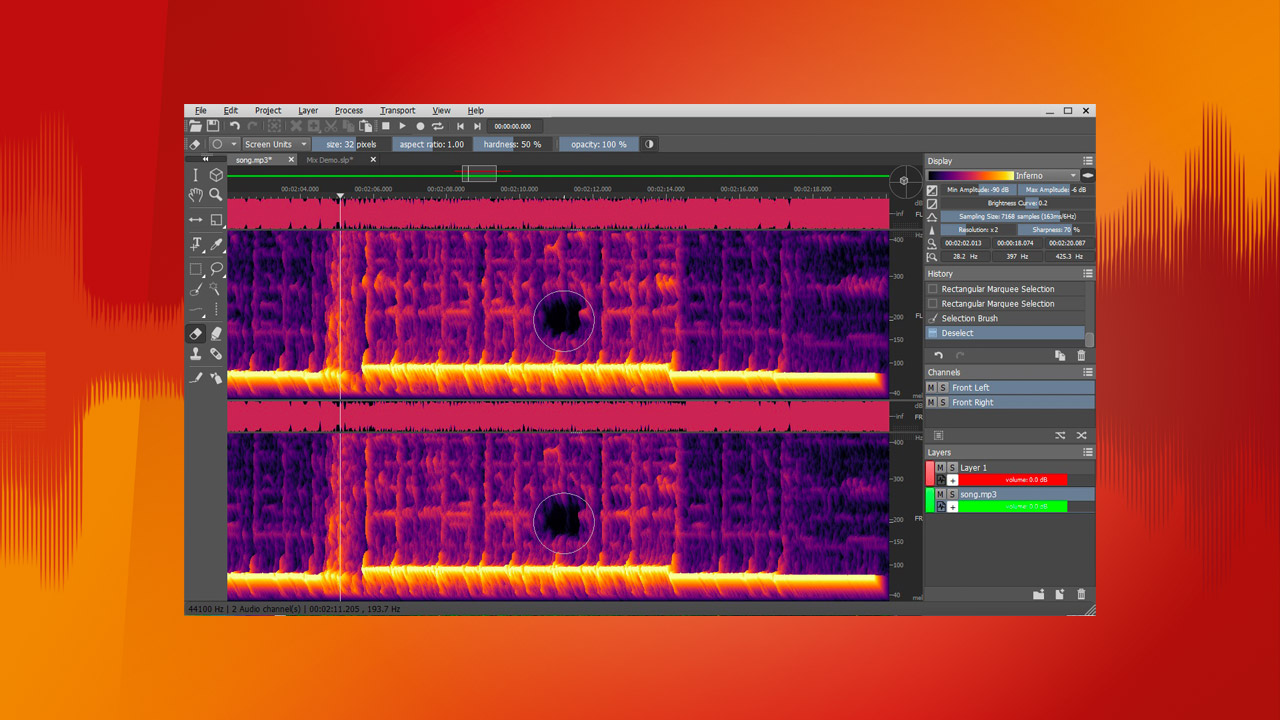Click the new layer group folder icon
The width and height of the screenshot is (1280, 720).
[x=1038, y=594]
